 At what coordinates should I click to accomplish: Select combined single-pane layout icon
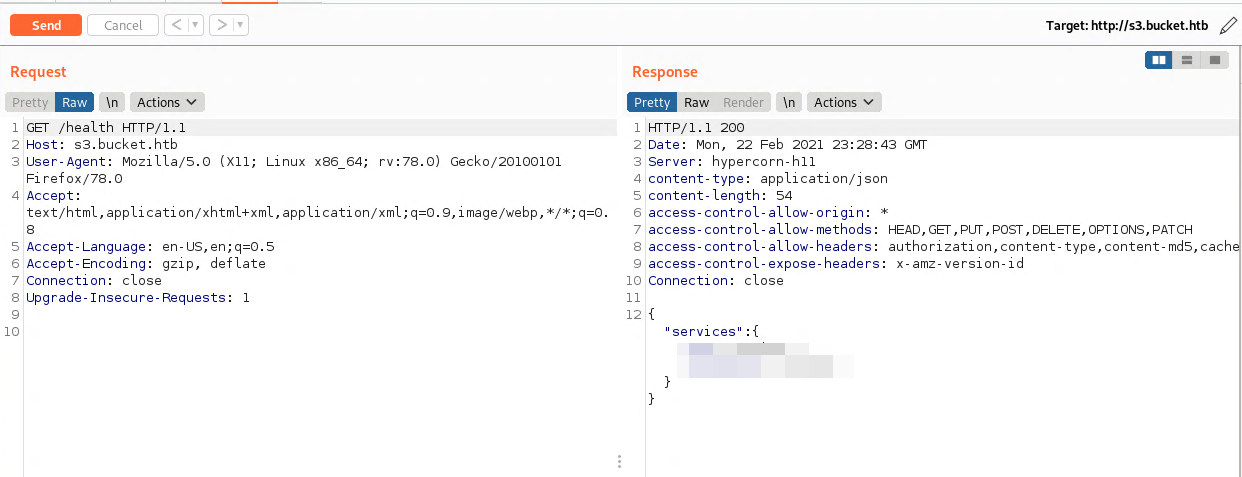(x=1215, y=60)
